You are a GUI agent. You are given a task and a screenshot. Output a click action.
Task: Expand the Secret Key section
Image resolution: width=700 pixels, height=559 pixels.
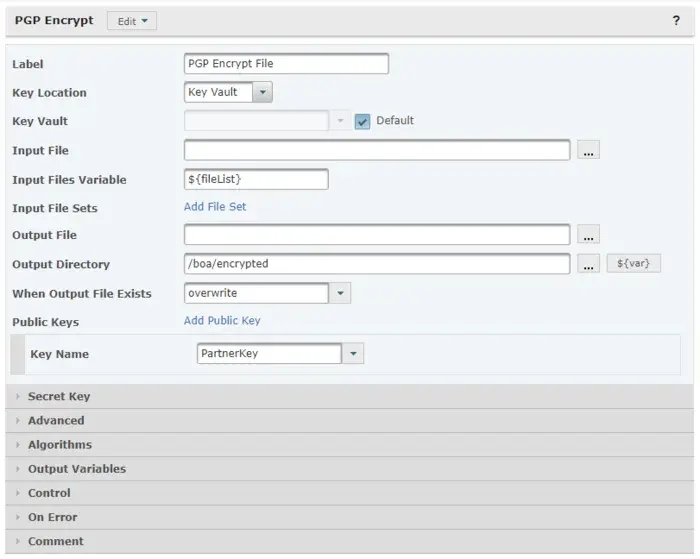[x=350, y=396]
